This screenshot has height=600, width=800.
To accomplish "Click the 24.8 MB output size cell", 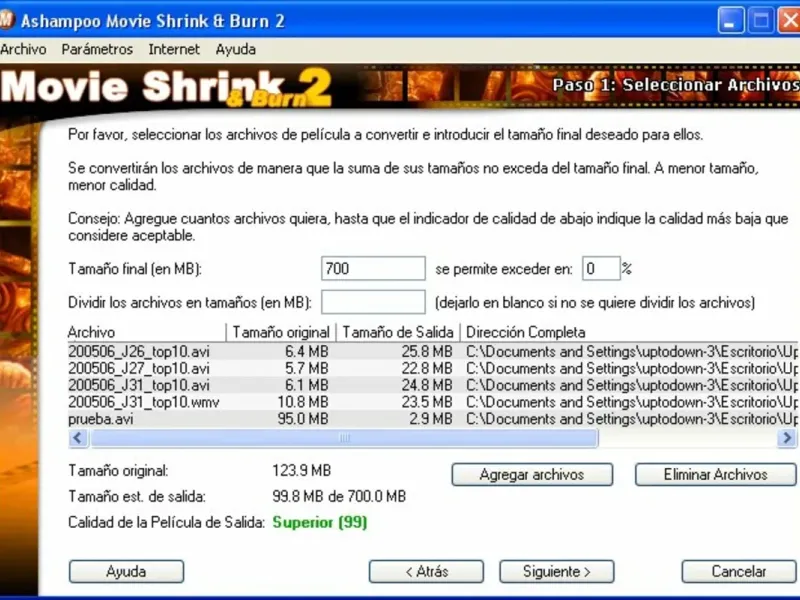I will [427, 385].
